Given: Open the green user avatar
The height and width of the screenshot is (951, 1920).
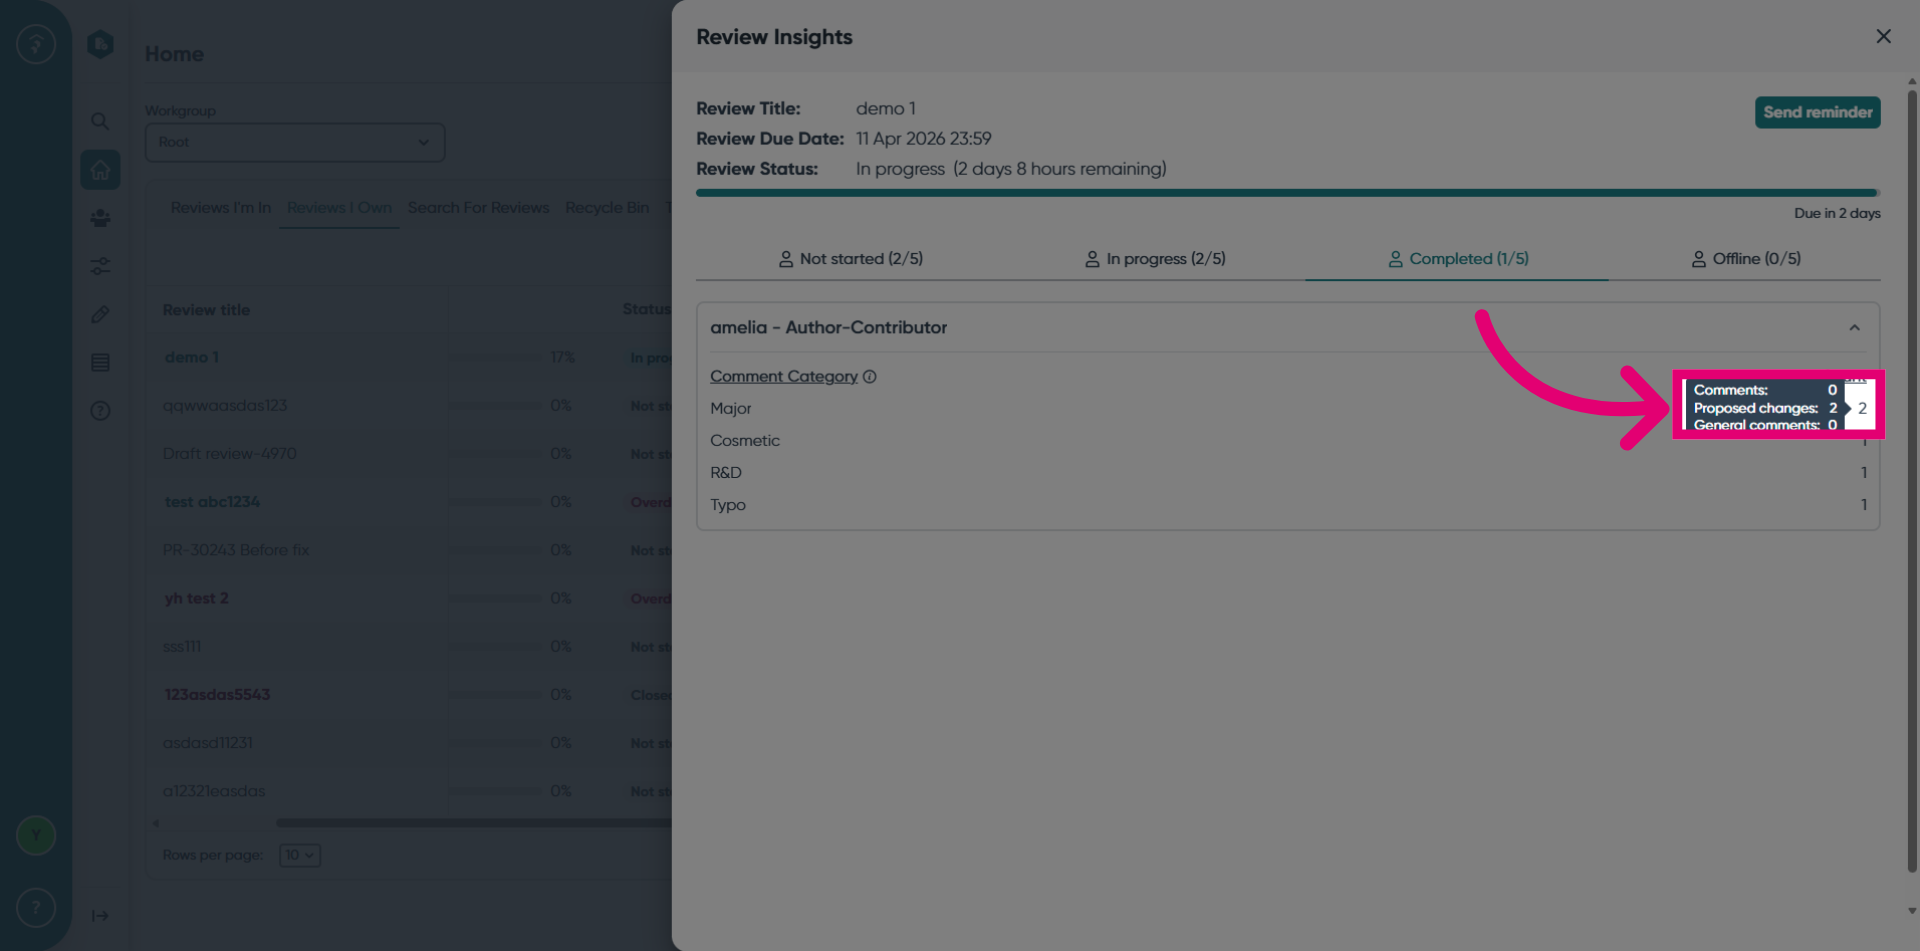Looking at the screenshot, I should (x=36, y=835).
